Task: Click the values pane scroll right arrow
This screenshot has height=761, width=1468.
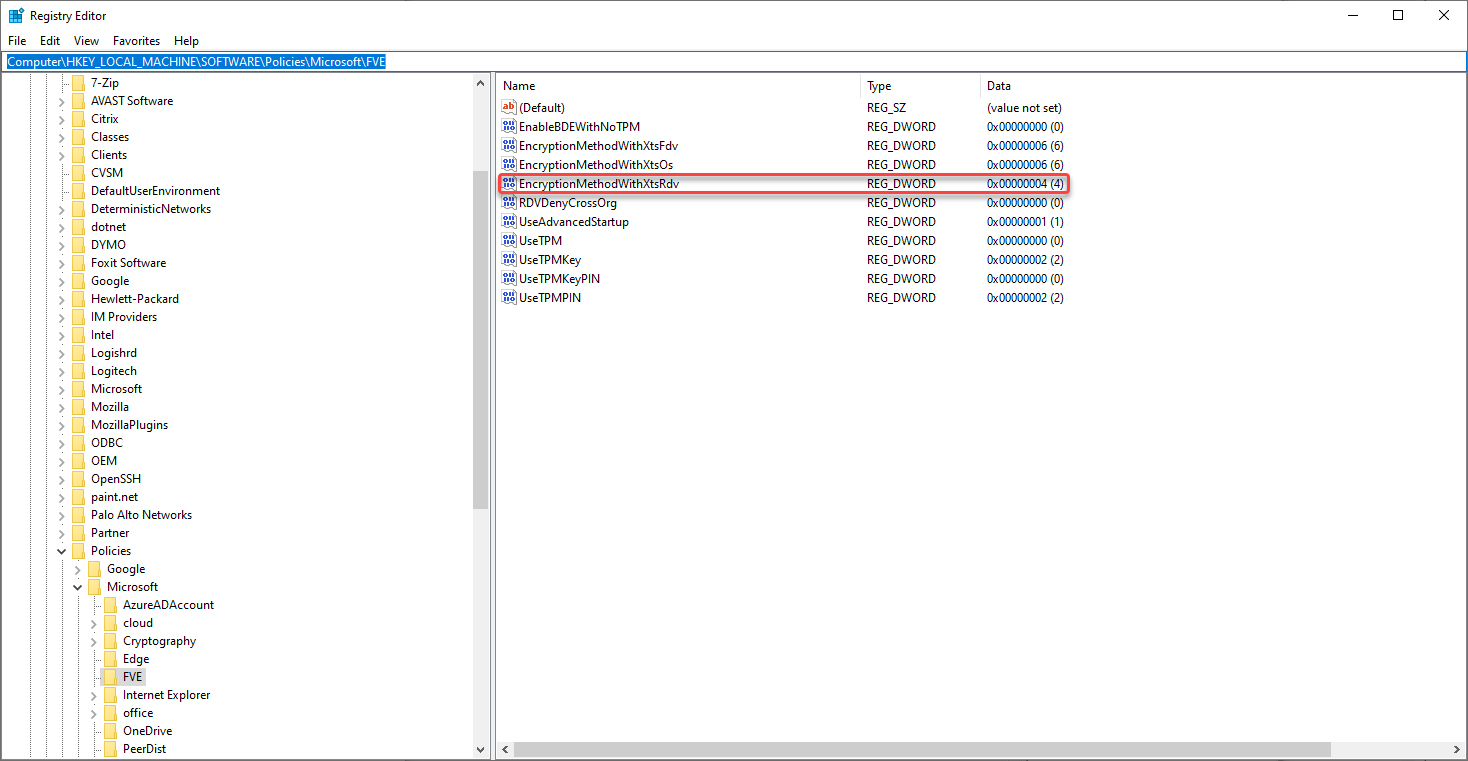Action: point(1457,749)
